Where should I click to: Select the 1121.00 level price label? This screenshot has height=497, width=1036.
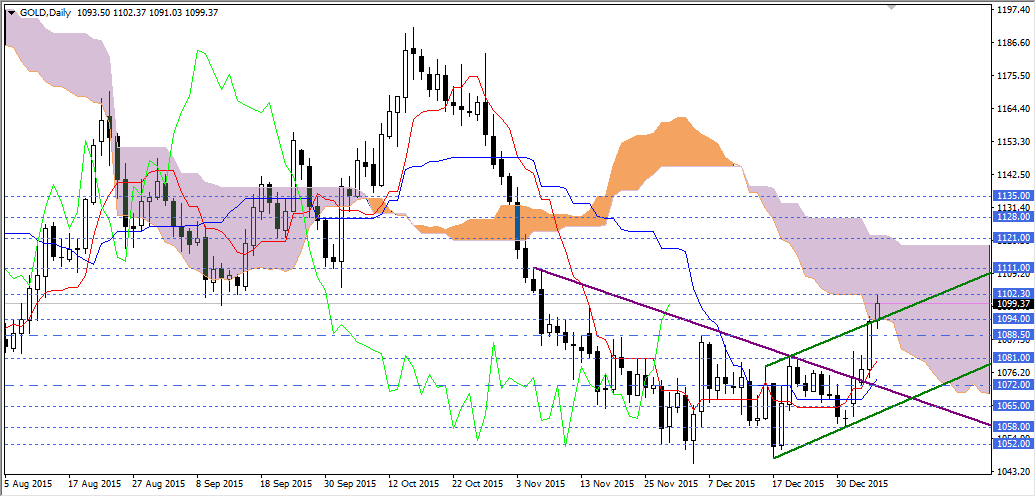[1012, 238]
